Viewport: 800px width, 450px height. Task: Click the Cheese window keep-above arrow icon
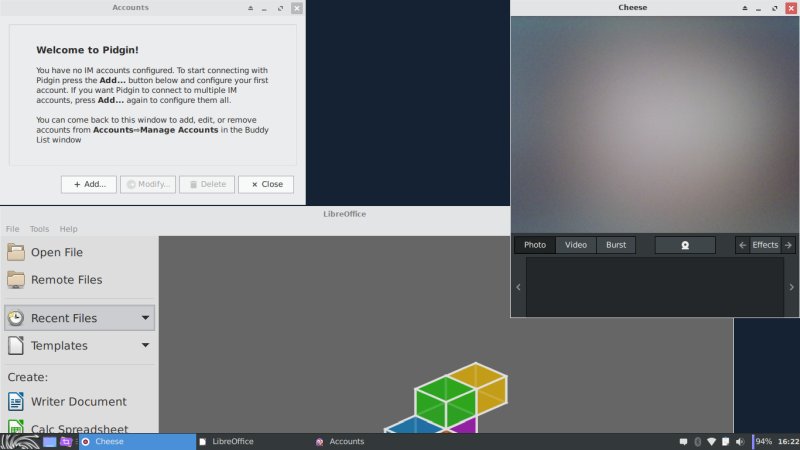point(745,8)
